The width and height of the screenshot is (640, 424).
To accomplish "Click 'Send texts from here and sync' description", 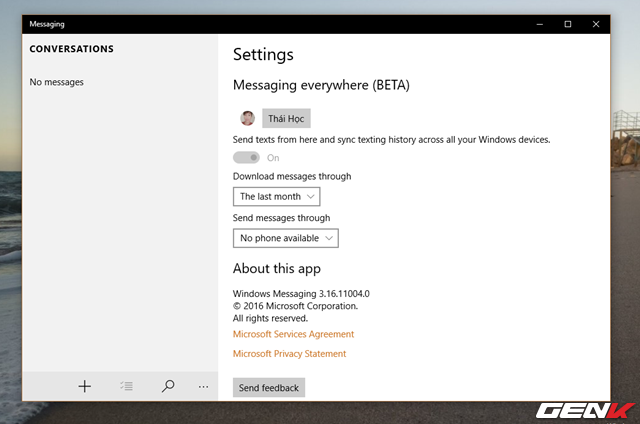I will coord(391,140).
